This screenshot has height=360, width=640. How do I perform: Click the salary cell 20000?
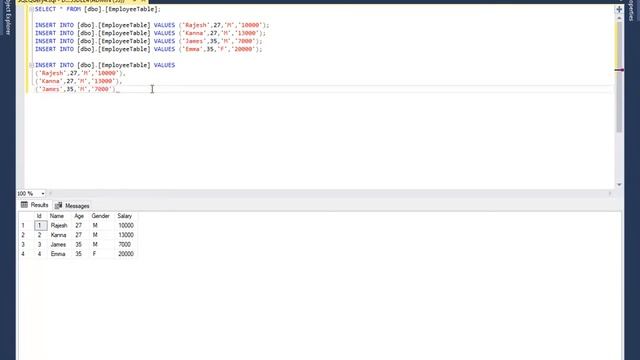[126, 254]
